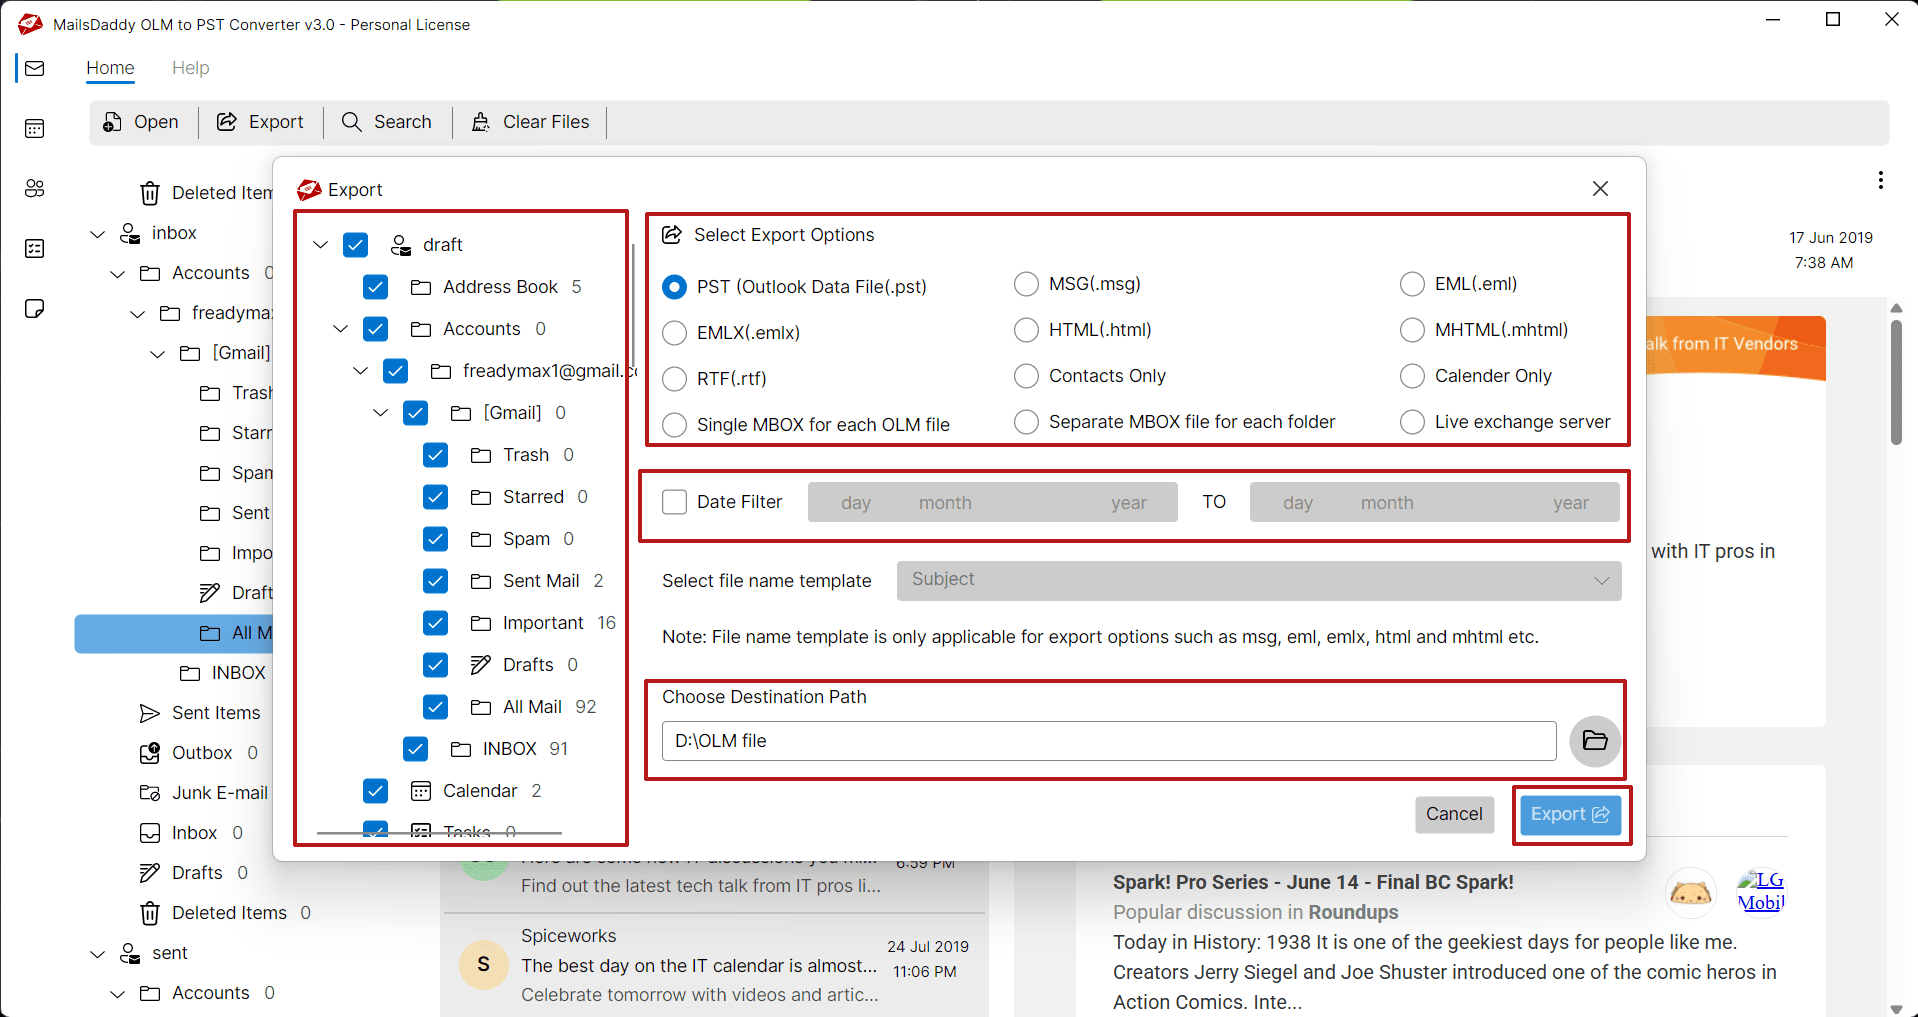Open the mail view in left sidebar
The image size is (1918, 1017).
(35, 68)
